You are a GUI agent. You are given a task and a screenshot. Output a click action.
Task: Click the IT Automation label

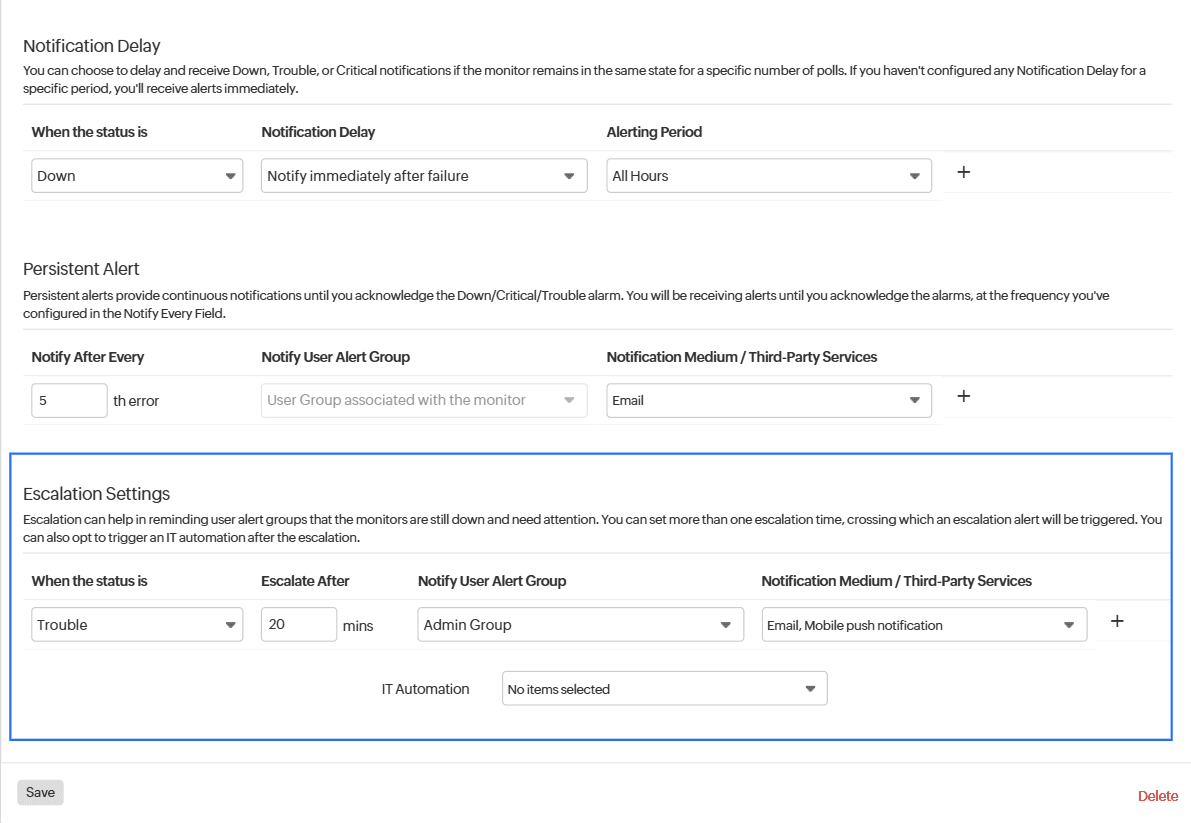click(425, 689)
